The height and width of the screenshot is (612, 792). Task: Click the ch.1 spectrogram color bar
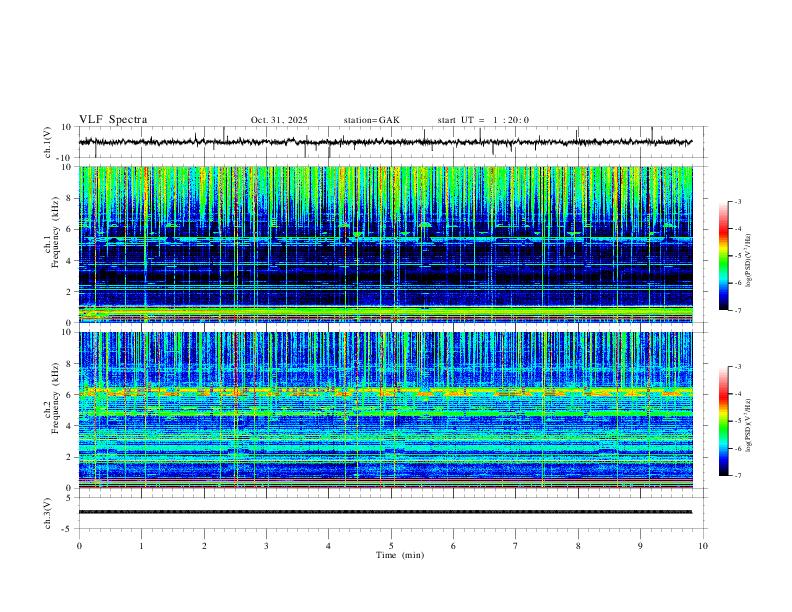[723, 256]
